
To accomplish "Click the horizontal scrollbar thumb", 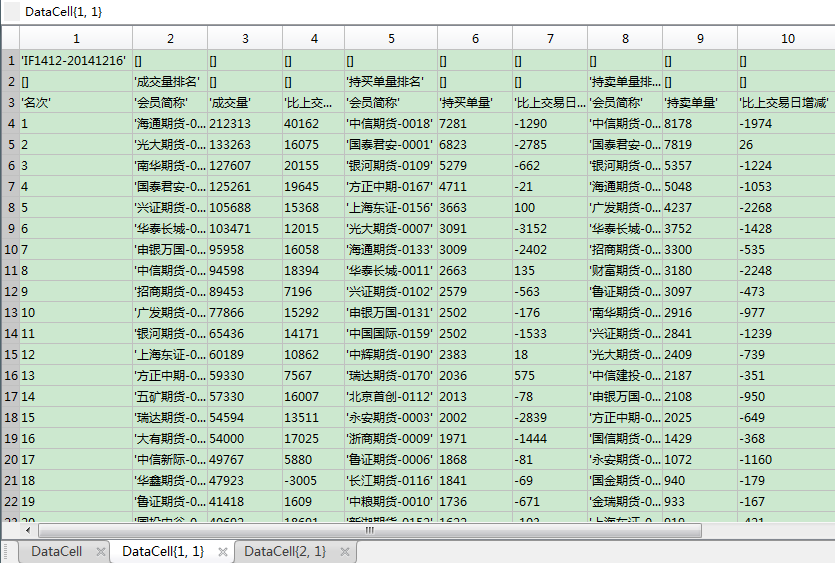I will [370, 530].
